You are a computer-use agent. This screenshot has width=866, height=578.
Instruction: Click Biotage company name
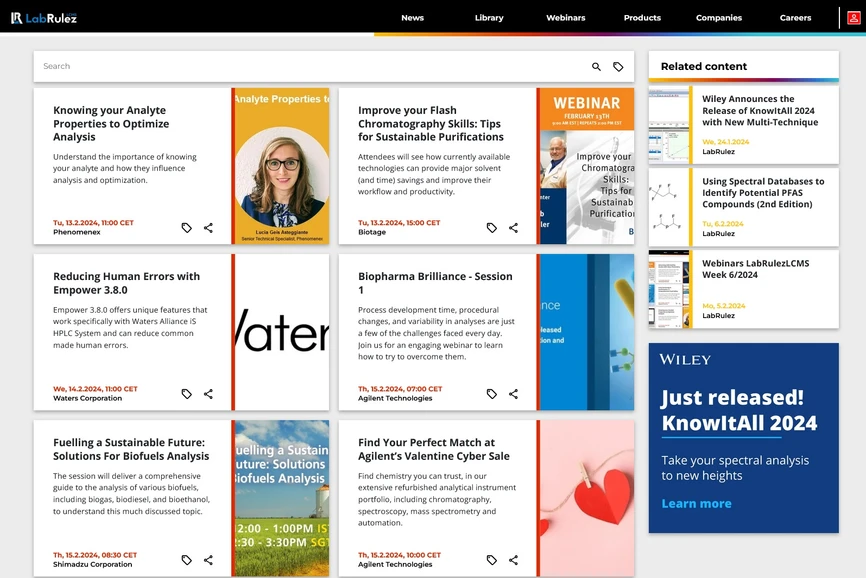(372, 232)
